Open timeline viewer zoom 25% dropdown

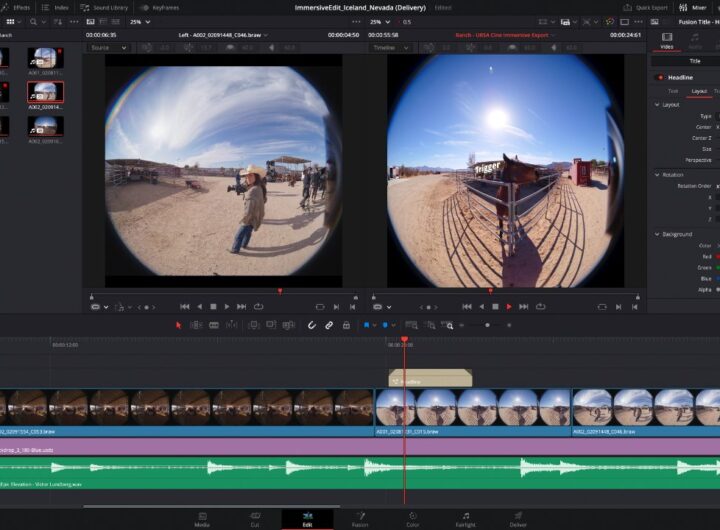tap(380, 22)
